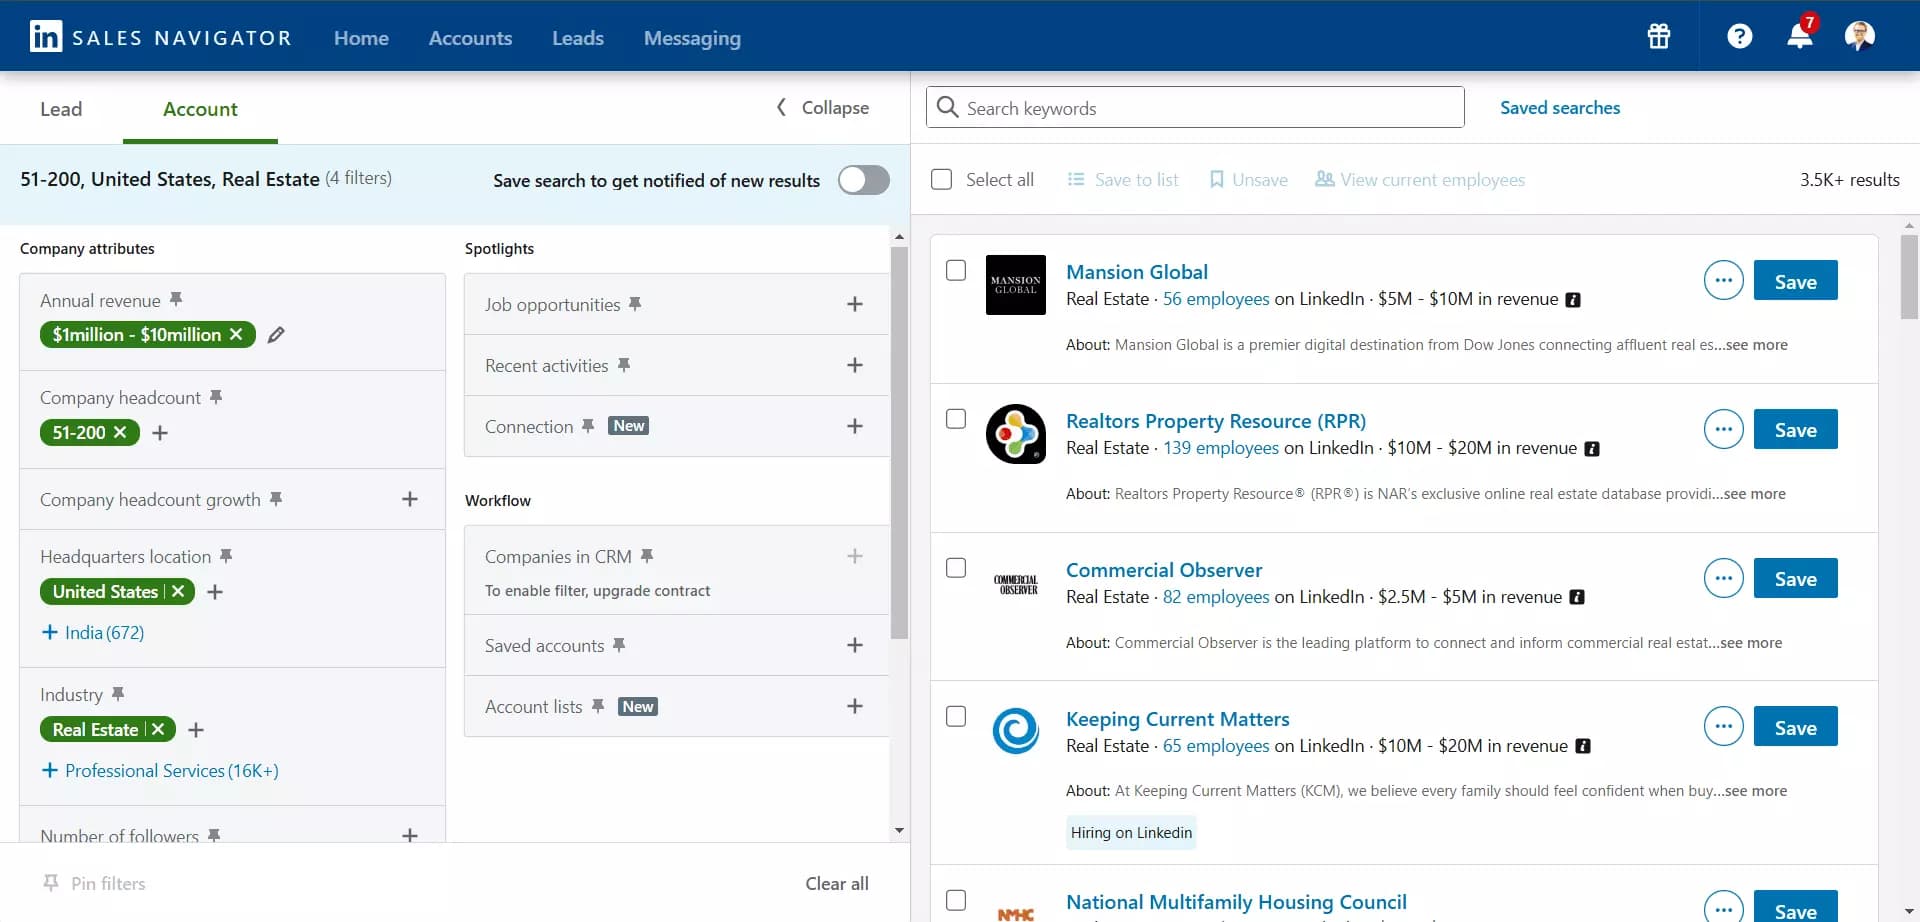This screenshot has width=1920, height=922.
Task: Remove the Real Estate industry filter
Action: pyautogui.click(x=158, y=730)
